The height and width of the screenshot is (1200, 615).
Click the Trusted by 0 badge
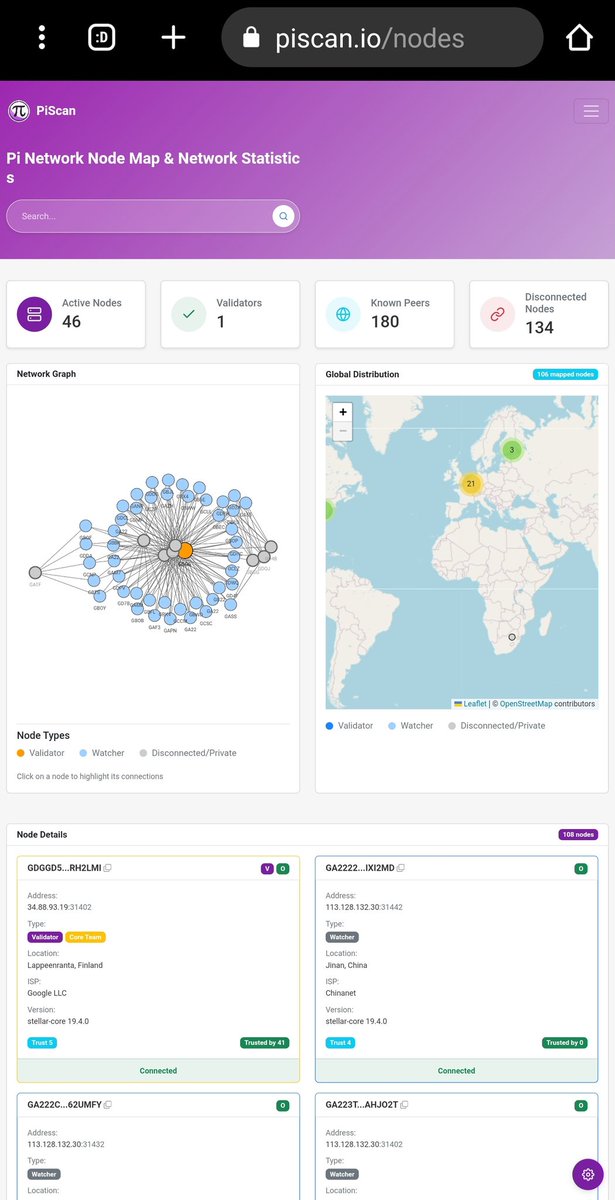tap(565, 1042)
